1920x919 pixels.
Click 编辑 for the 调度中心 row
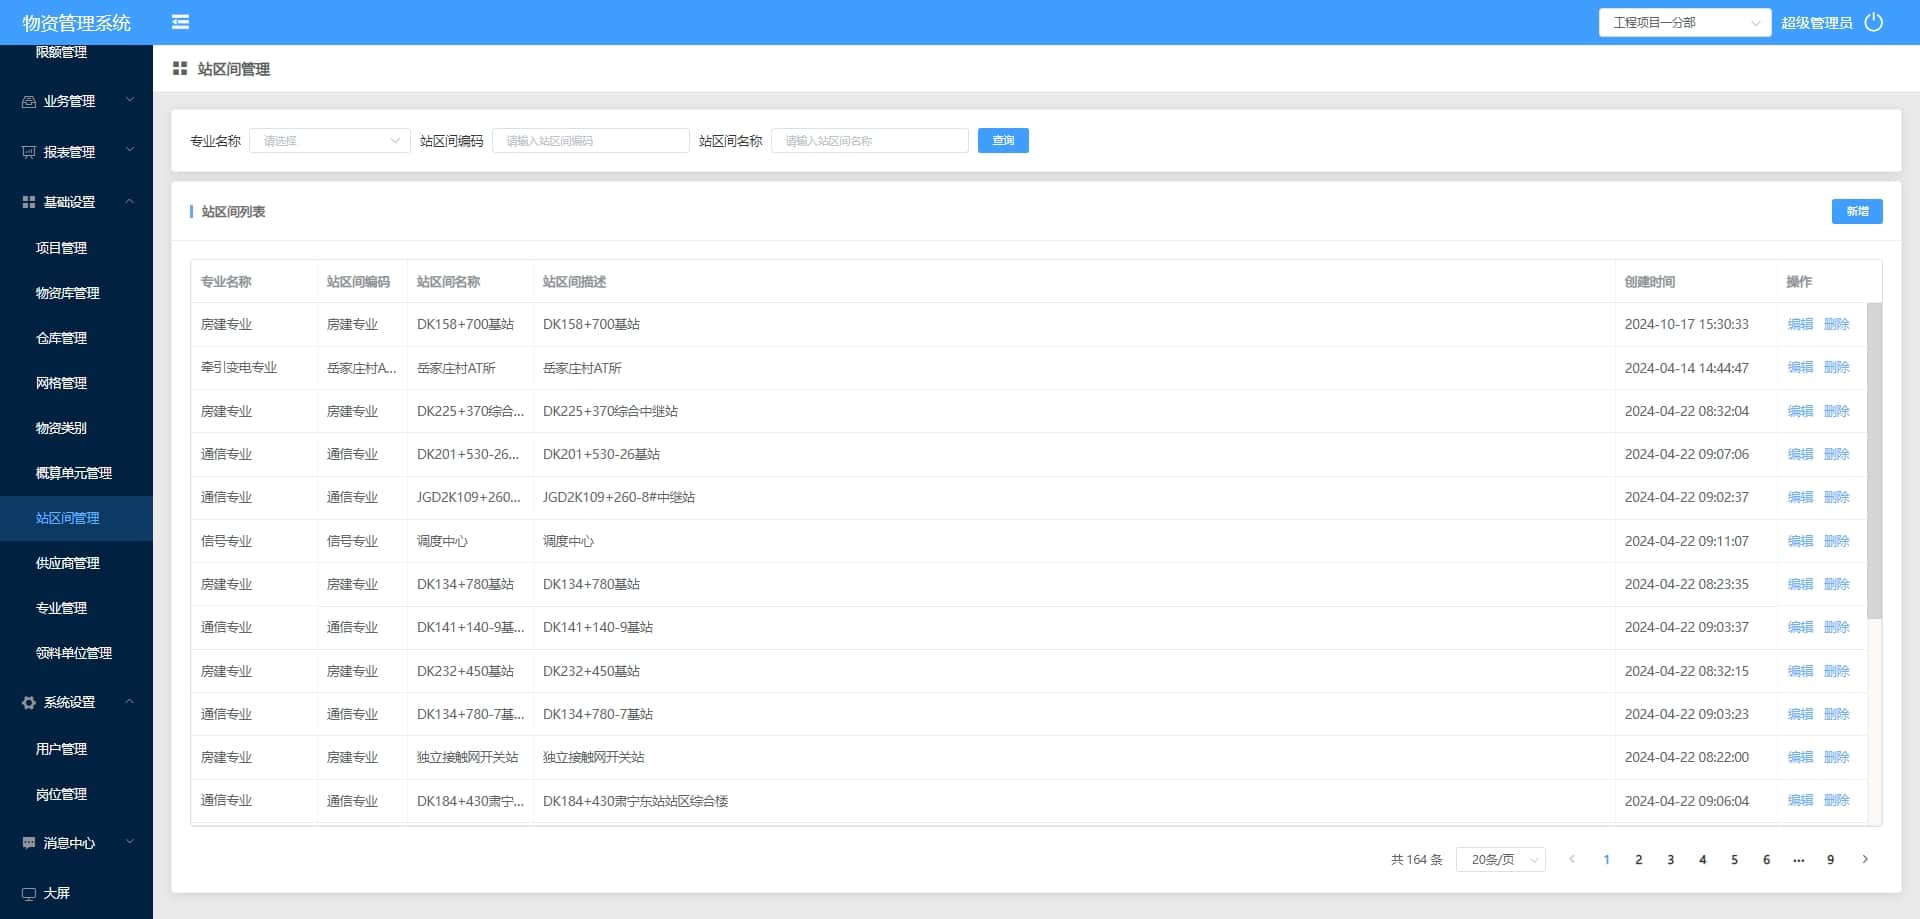(1800, 541)
